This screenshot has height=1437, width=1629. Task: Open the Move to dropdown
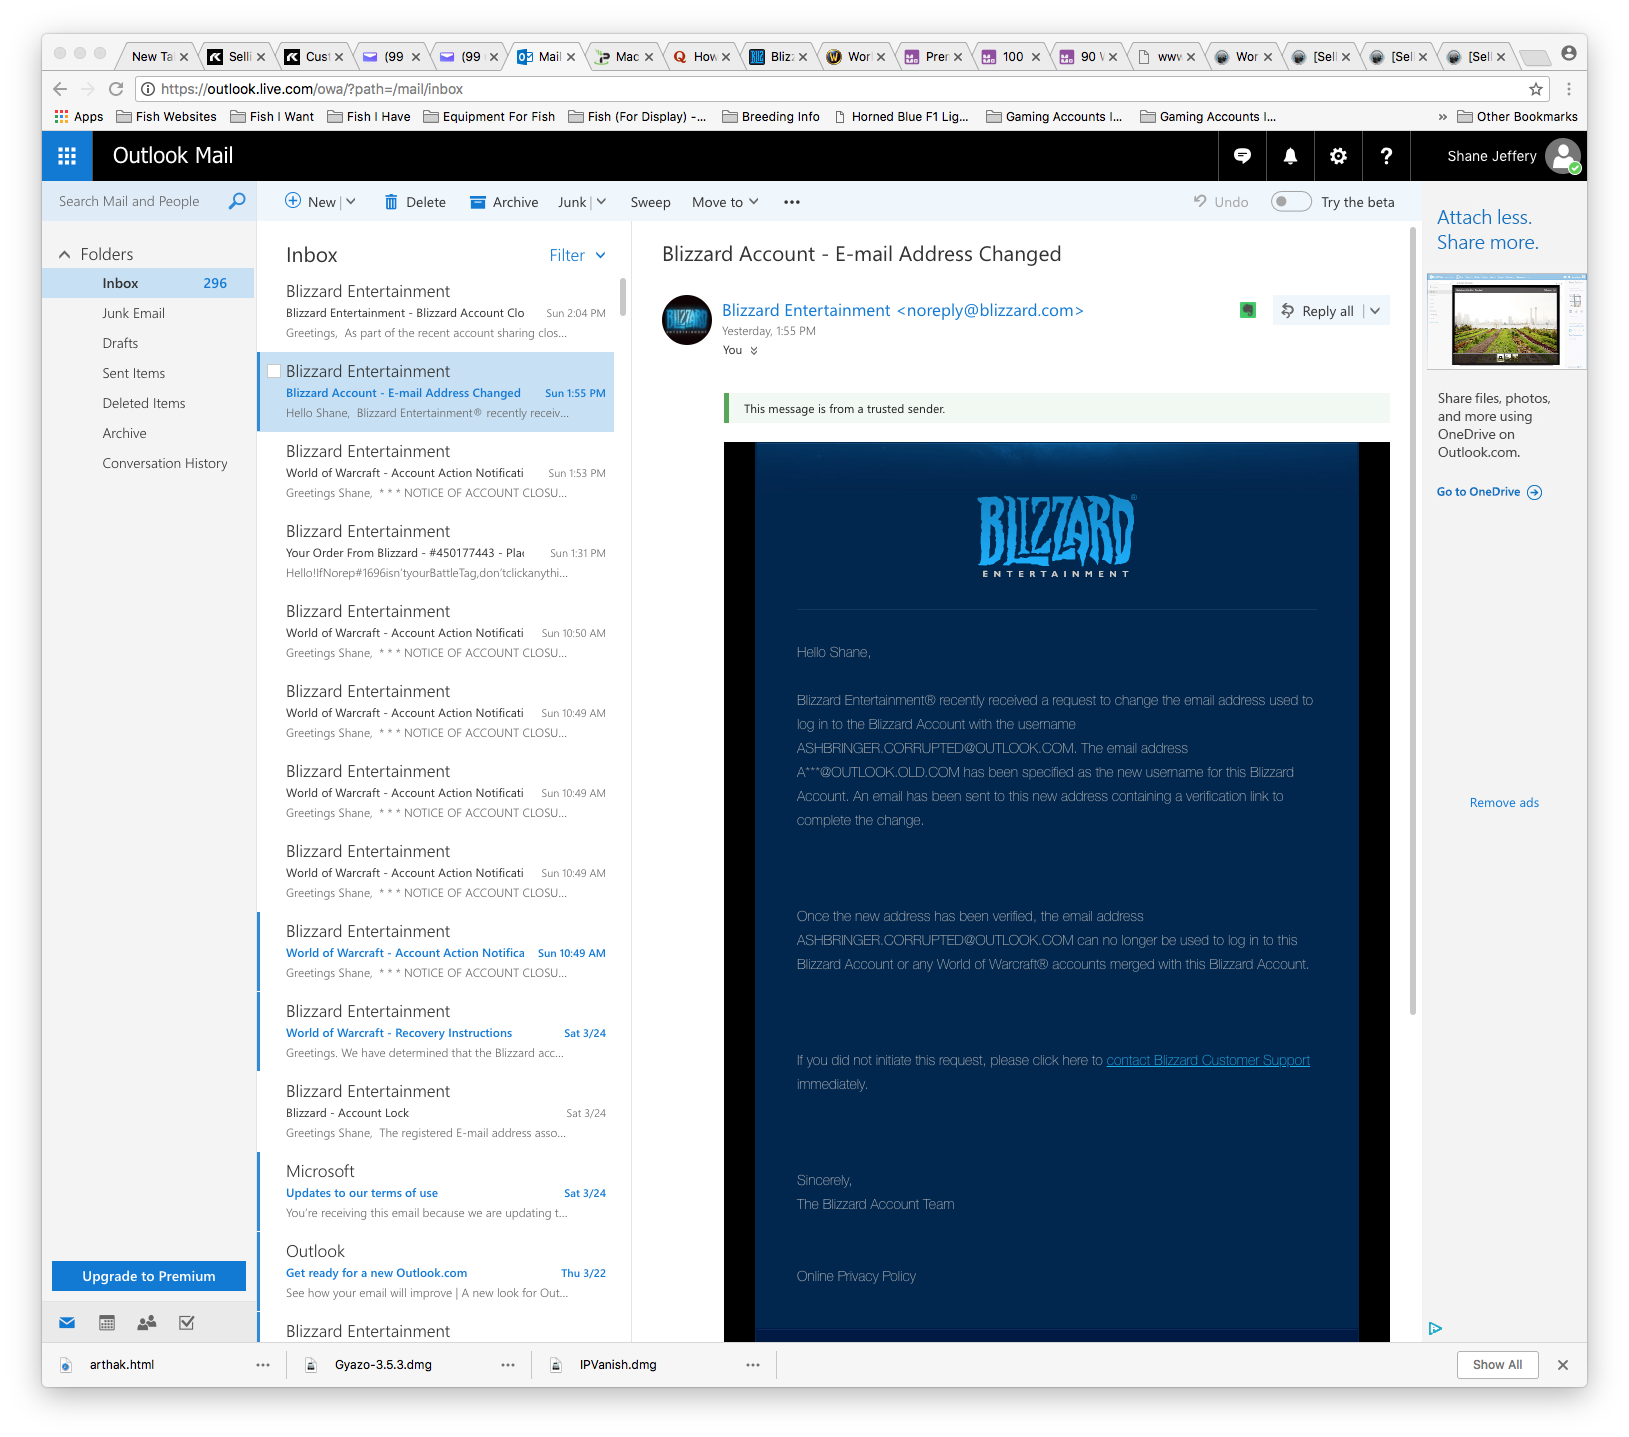(x=725, y=202)
